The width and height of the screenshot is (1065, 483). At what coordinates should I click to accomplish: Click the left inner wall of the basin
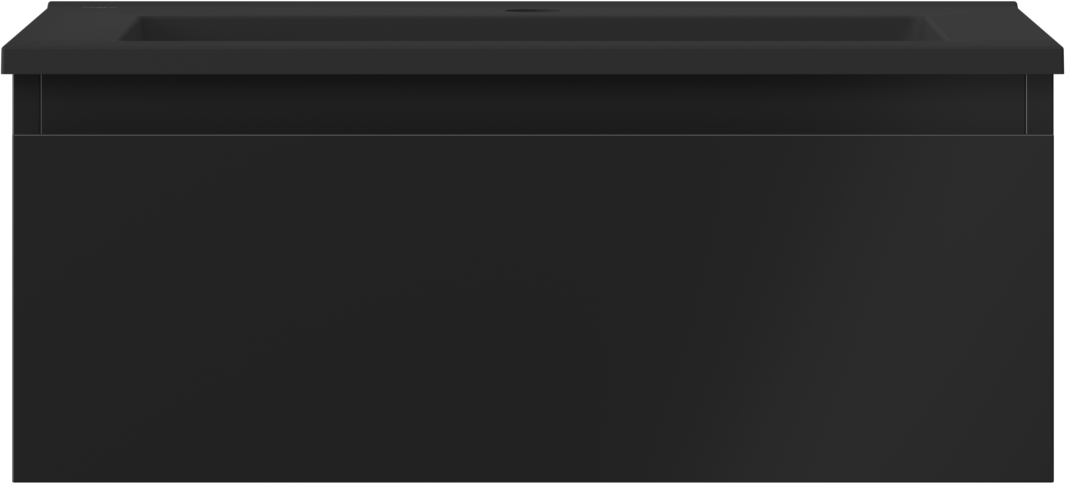(x=130, y=28)
